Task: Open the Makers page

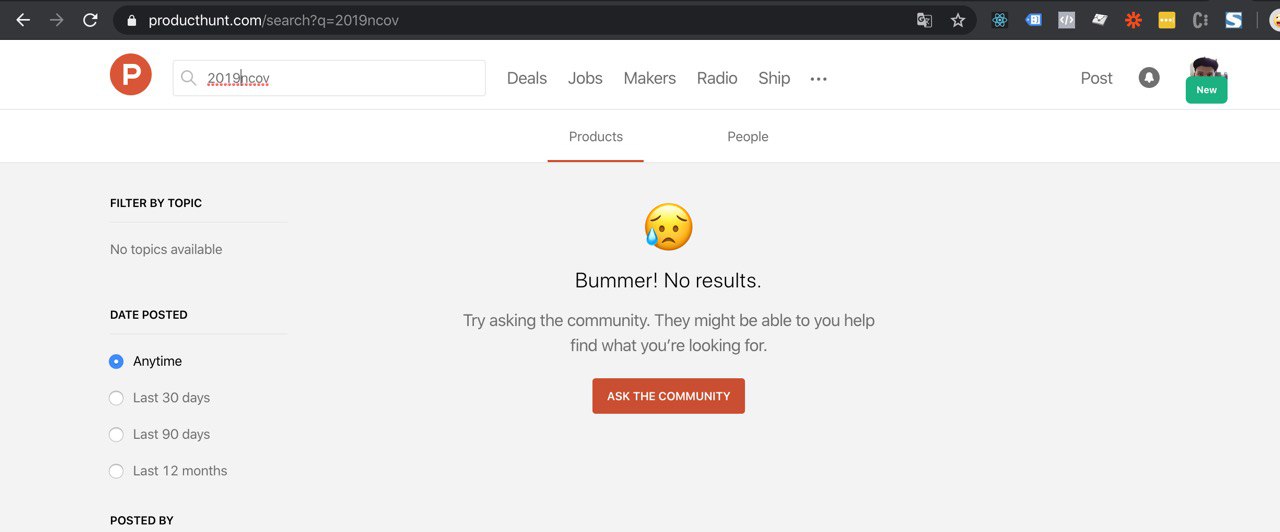Action: pos(650,78)
